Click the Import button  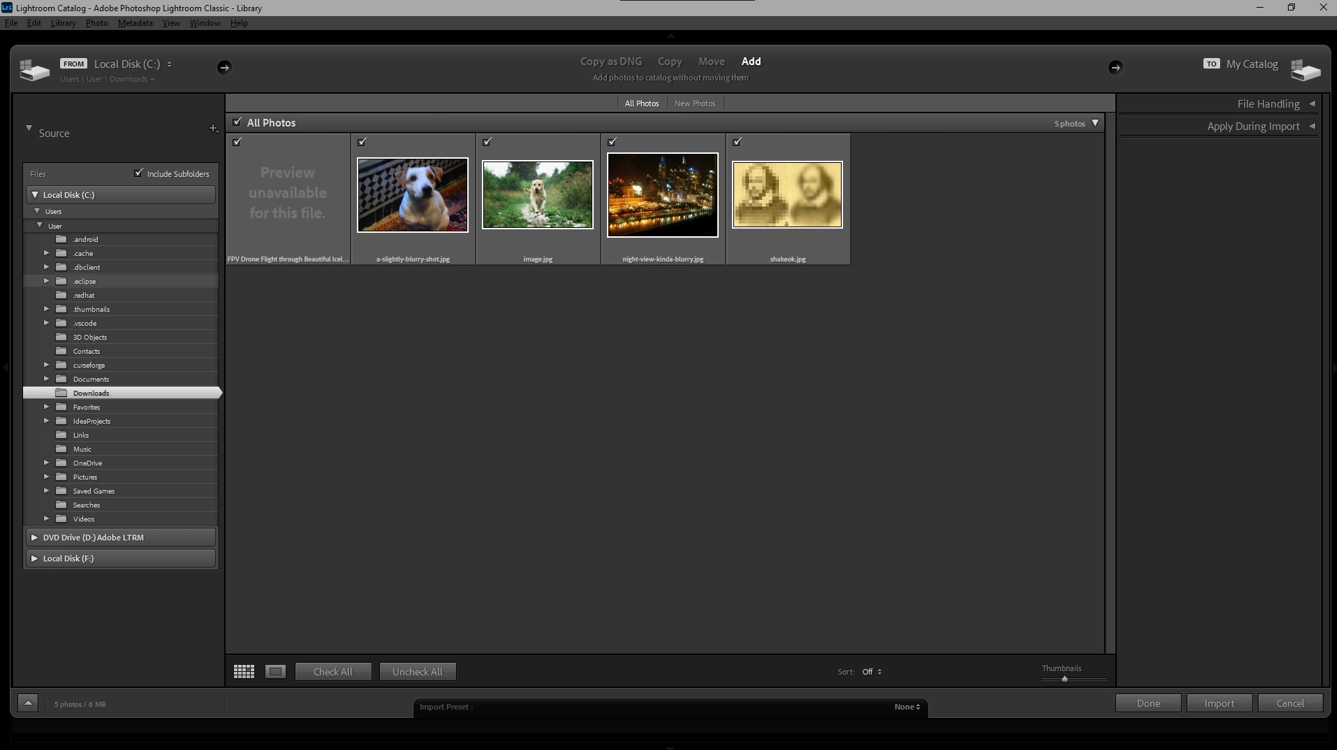(x=1219, y=703)
